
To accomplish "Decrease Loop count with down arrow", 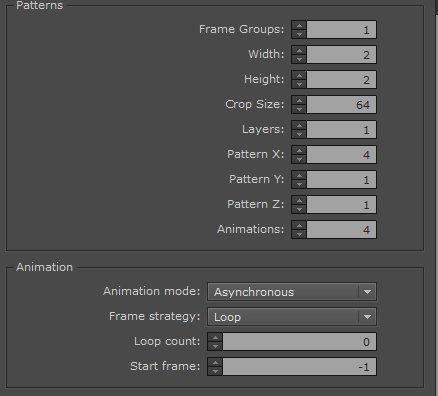I will 215,346.
